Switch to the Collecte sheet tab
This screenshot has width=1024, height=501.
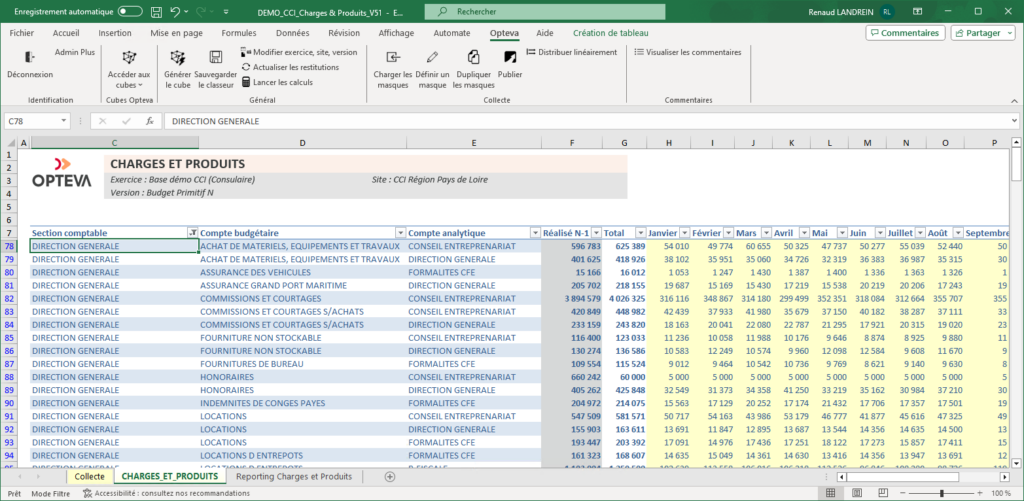[x=89, y=477]
